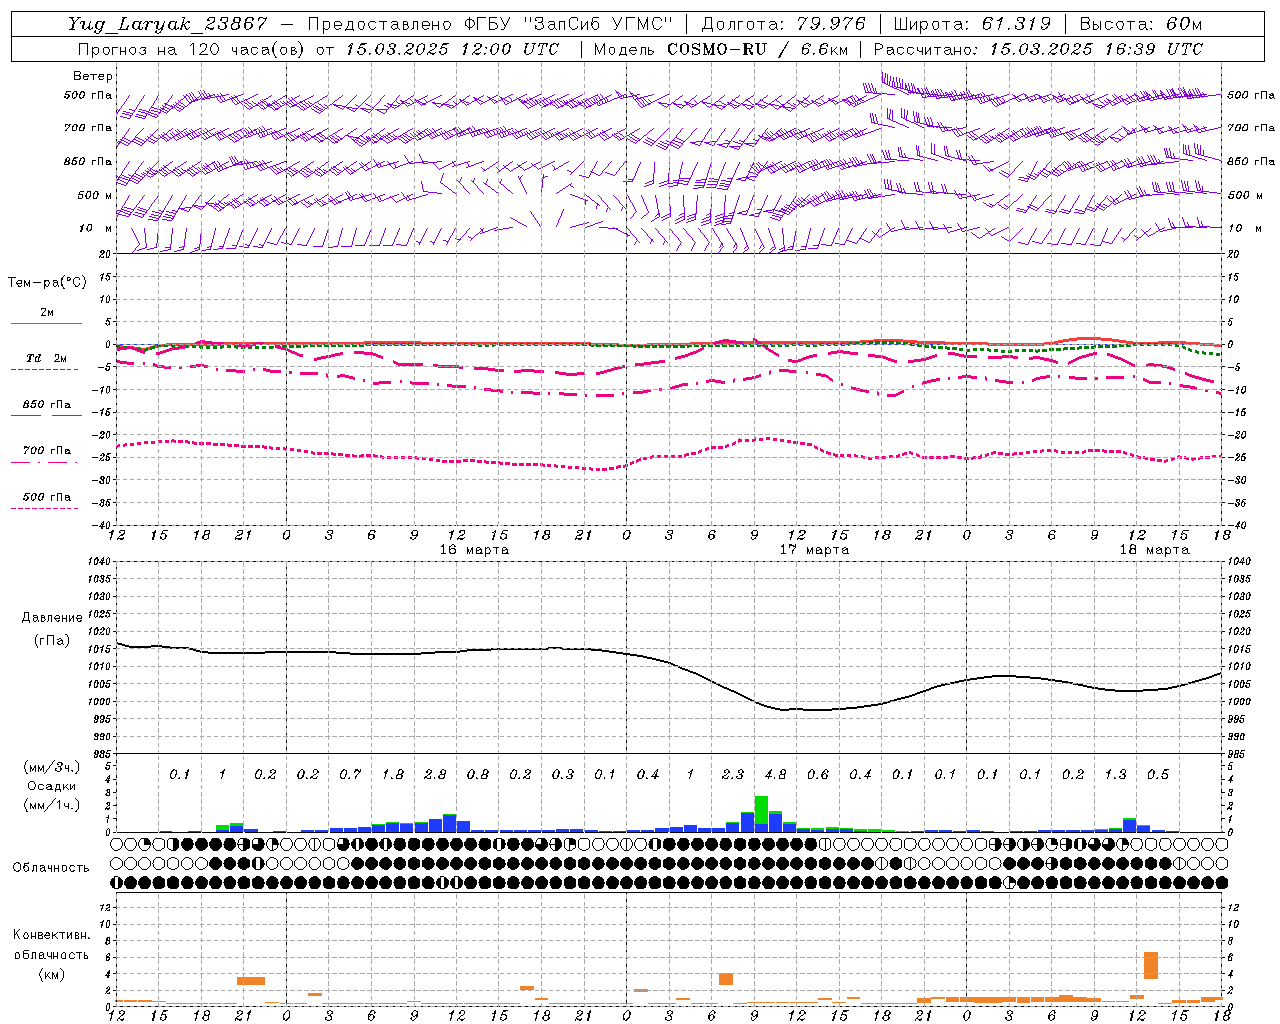
Task: Click the computed time Рассчитано: 15.03.2025 16:39 UTC
Action: (x=1038, y=49)
